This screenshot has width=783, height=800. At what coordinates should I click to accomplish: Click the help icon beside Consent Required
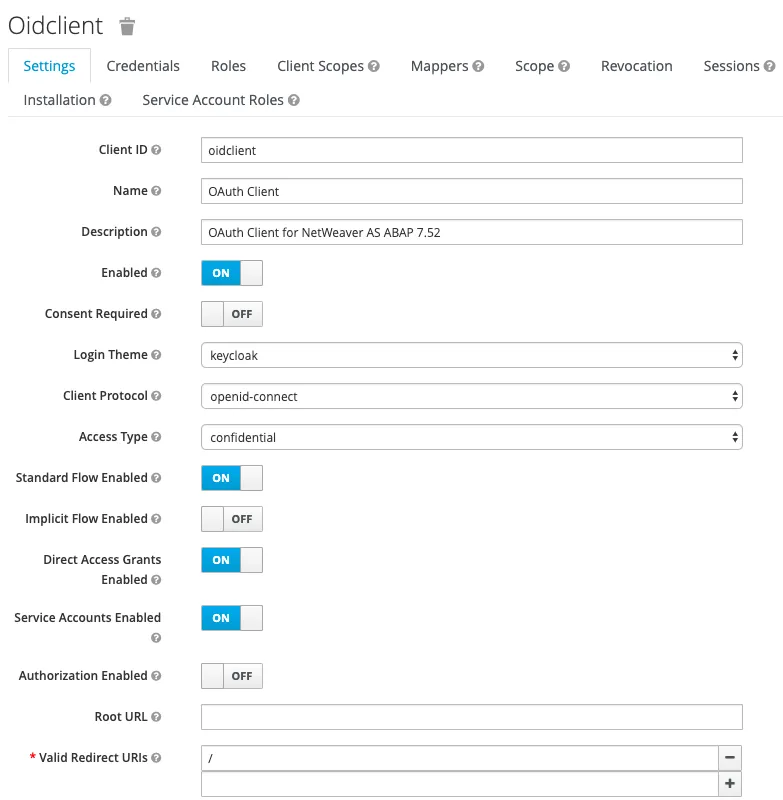[156, 314]
